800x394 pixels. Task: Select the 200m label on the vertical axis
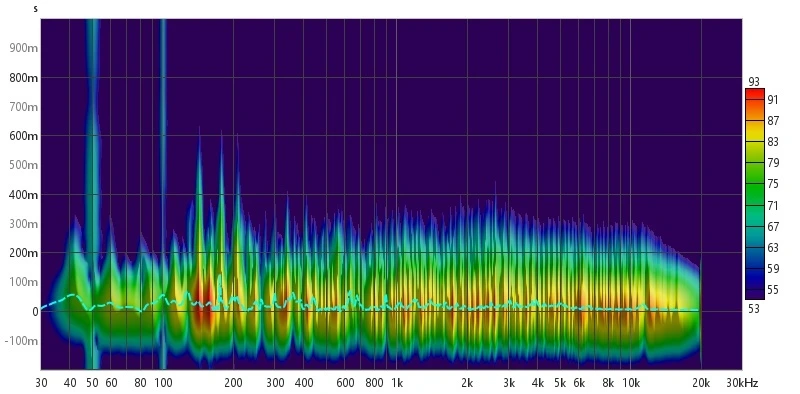click(x=24, y=253)
